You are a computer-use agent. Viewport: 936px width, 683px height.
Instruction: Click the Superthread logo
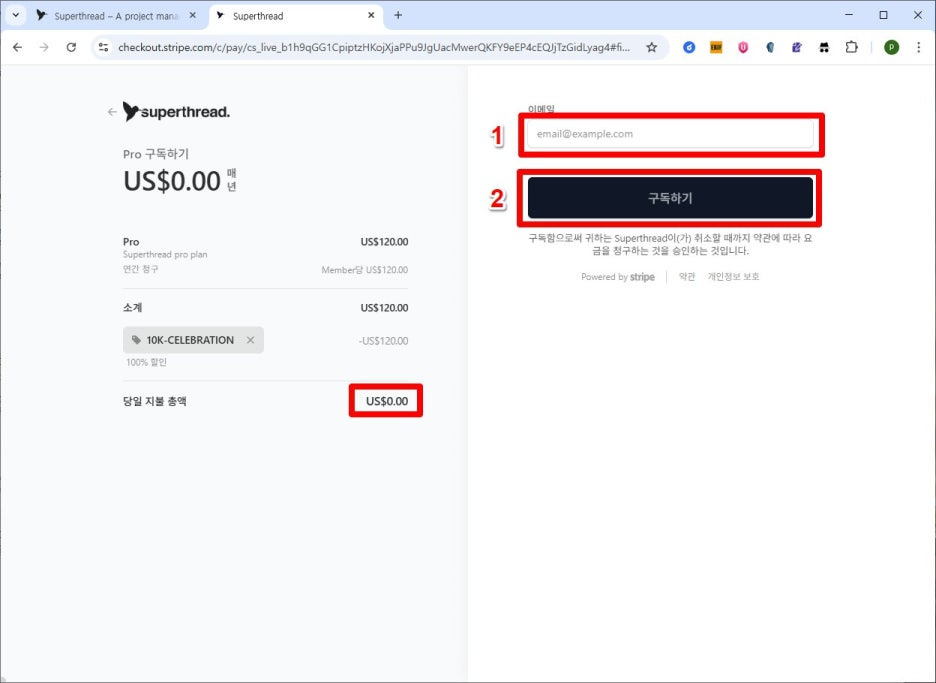tap(176, 112)
